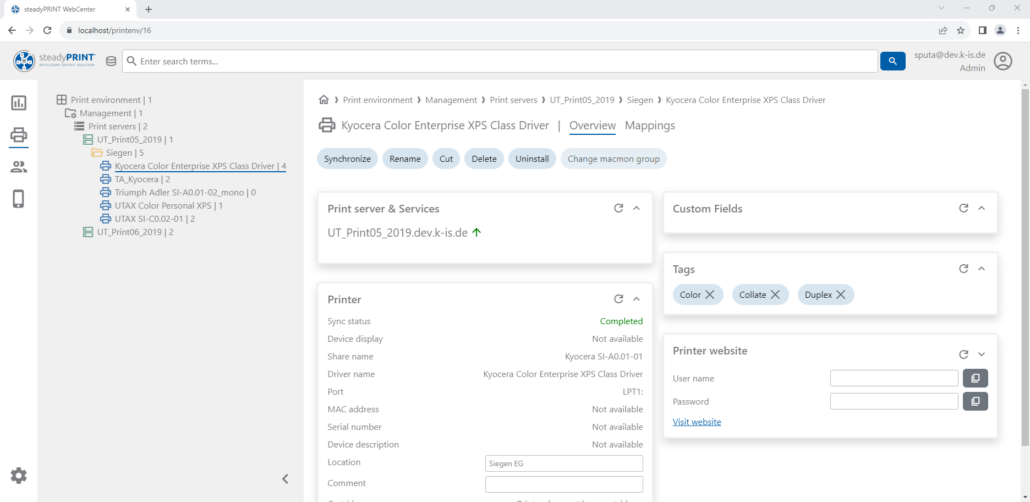The height and width of the screenshot is (502, 1030).
Task: Reload the browser page
Action: point(47,30)
